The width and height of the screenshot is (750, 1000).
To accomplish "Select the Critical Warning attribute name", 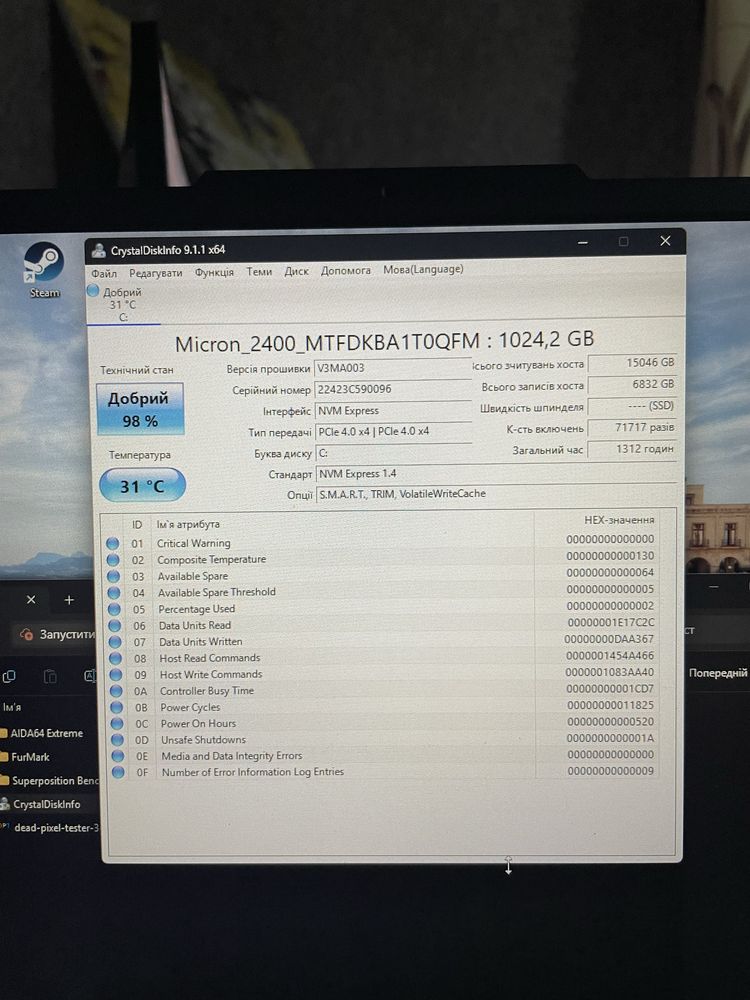I will click(x=194, y=543).
